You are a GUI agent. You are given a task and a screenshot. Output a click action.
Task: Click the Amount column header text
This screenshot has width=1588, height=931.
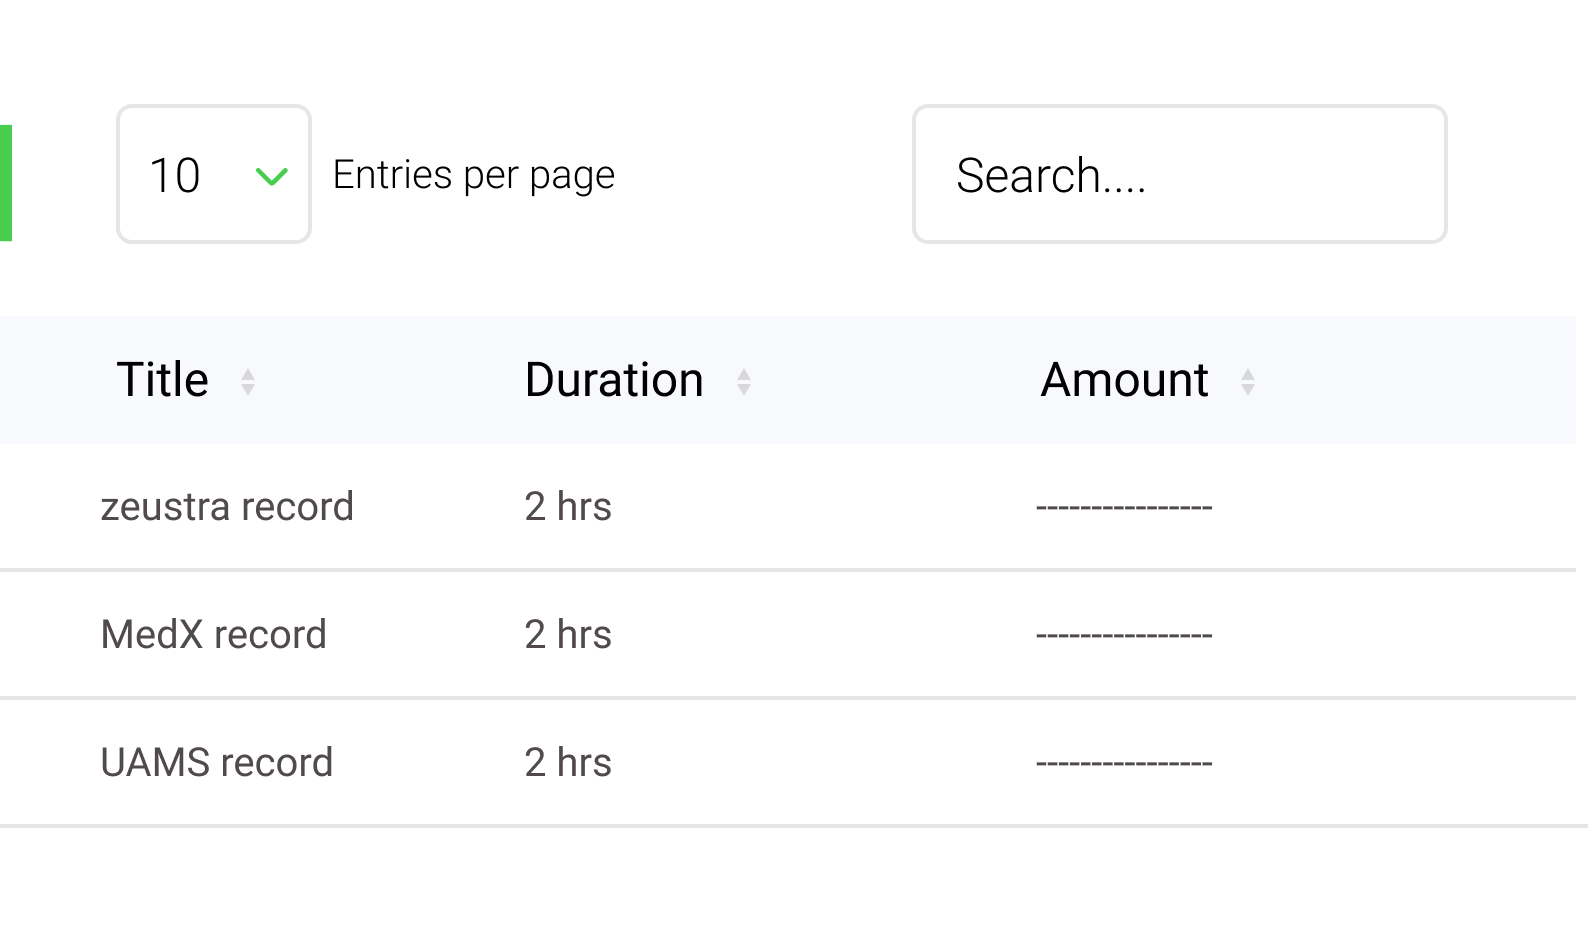[1124, 380]
